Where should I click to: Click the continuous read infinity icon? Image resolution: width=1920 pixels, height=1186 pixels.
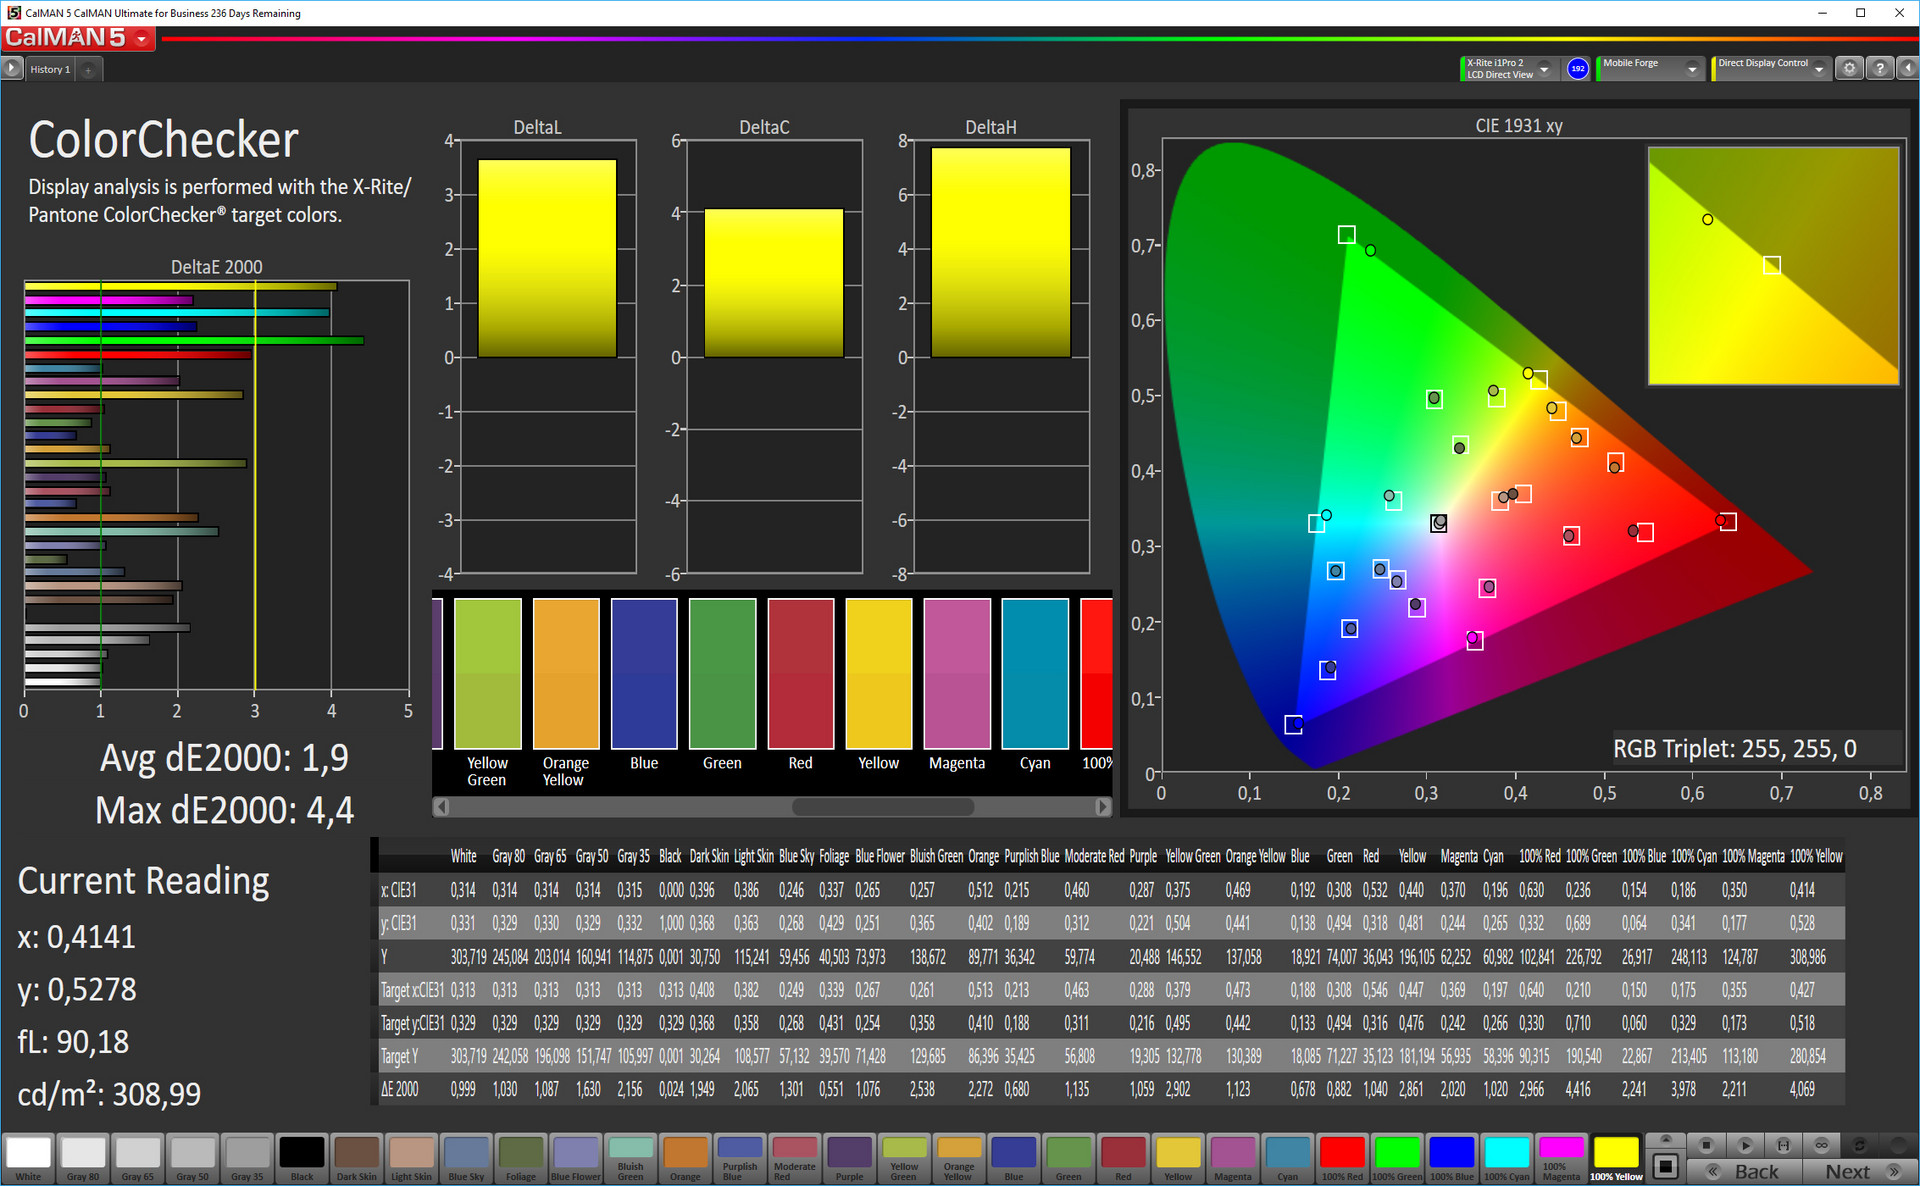1821,1144
